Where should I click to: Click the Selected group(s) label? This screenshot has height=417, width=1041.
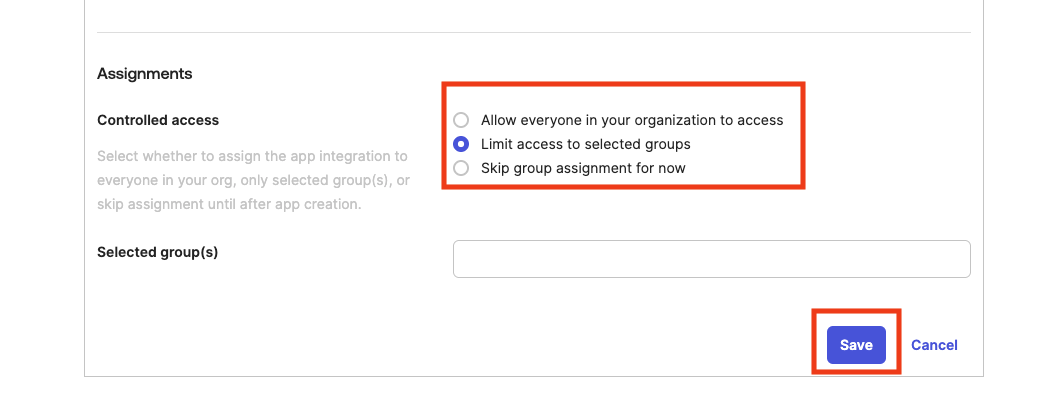pos(157,252)
